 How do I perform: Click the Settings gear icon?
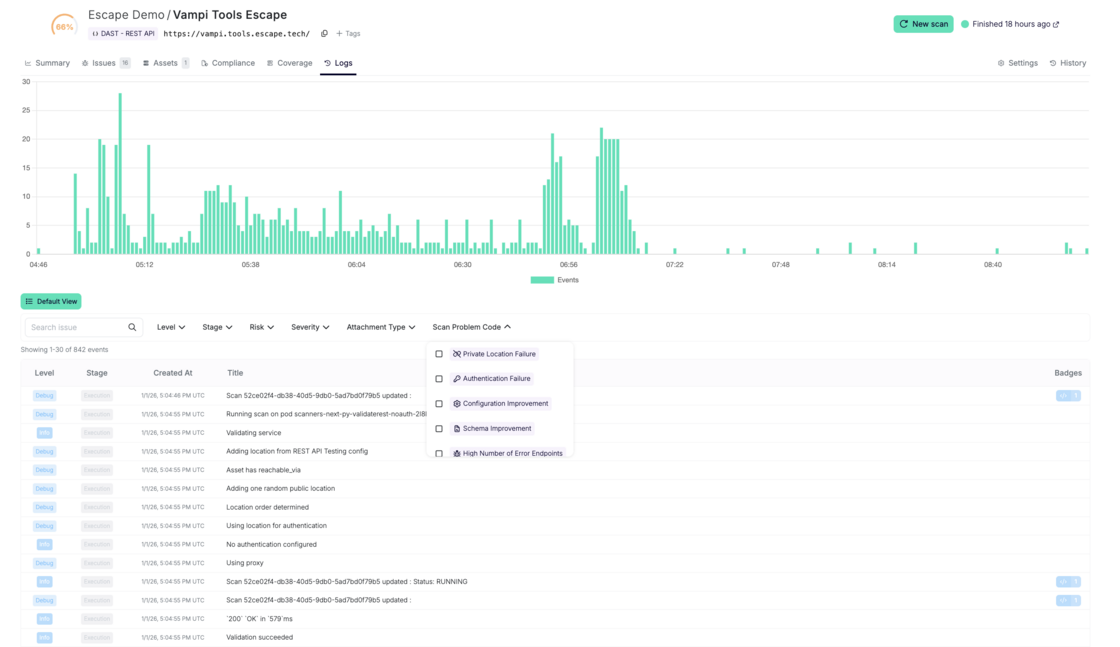[x=1001, y=63]
